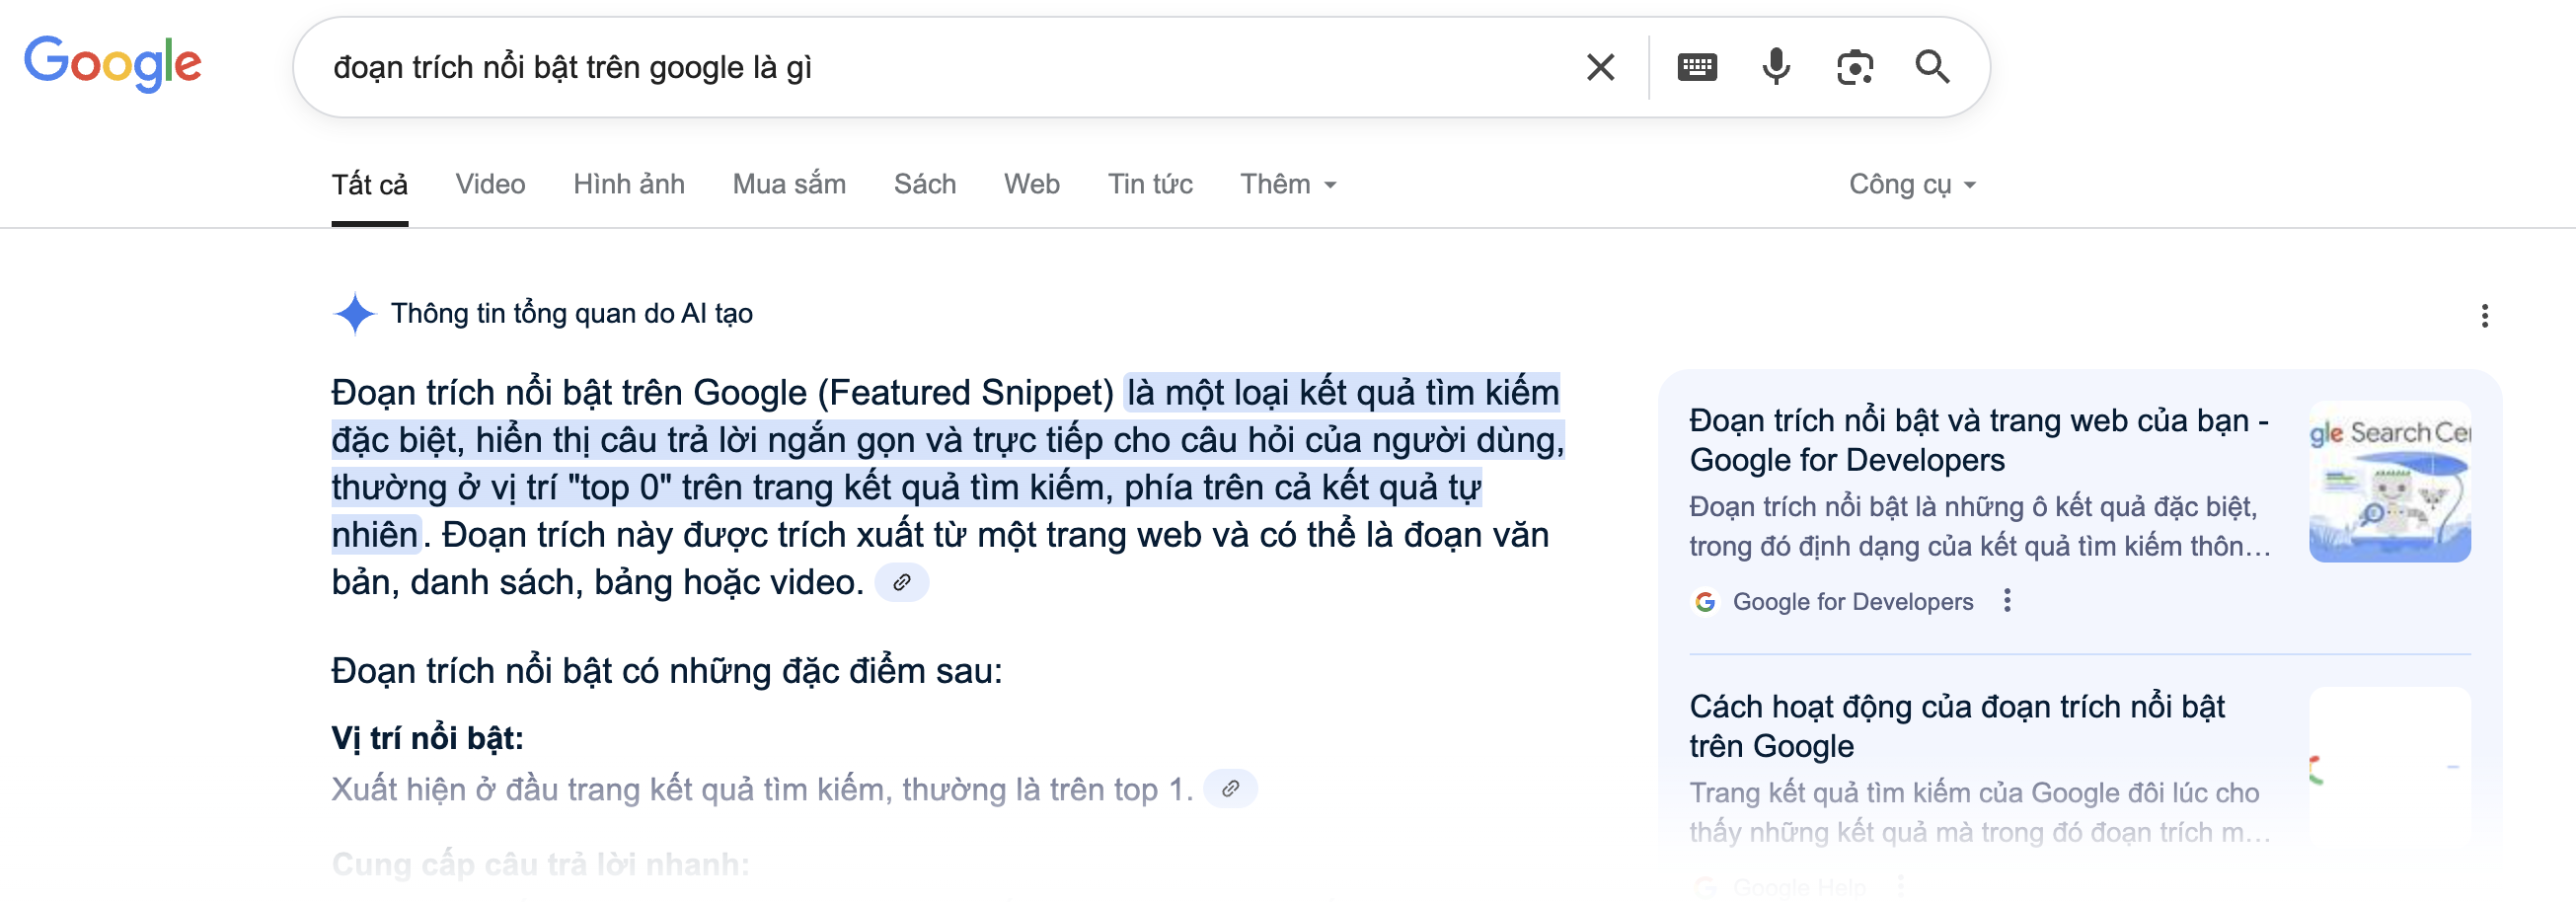The image size is (2576, 902).
Task: Click the magnifying glass search button
Action: click(x=1932, y=67)
